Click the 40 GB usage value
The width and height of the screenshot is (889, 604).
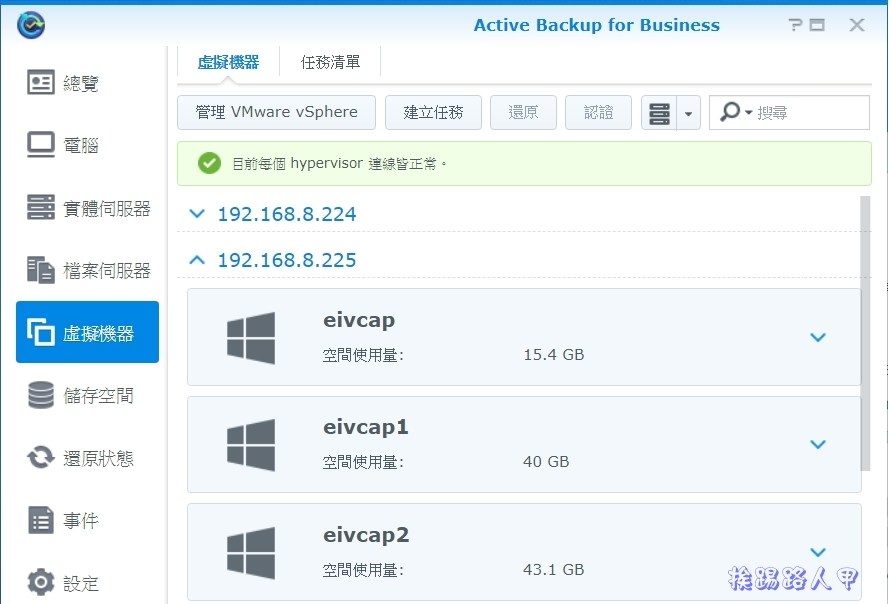click(x=546, y=461)
